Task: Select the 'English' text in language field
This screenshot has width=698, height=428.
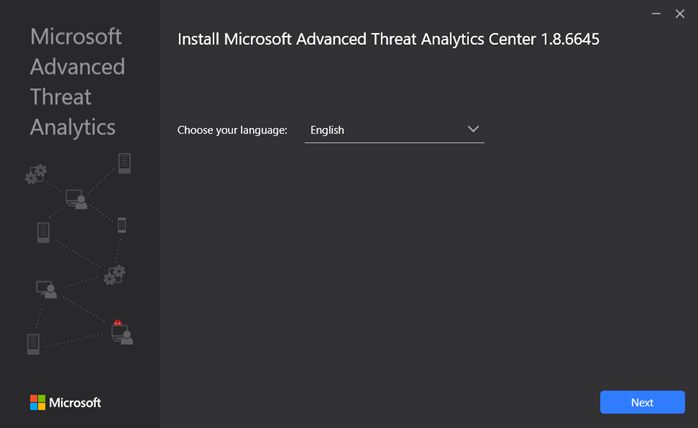Action: pyautogui.click(x=327, y=130)
